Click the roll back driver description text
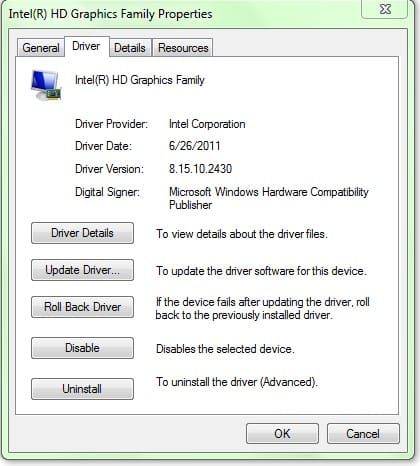This screenshot has height=466, width=420. point(262,308)
